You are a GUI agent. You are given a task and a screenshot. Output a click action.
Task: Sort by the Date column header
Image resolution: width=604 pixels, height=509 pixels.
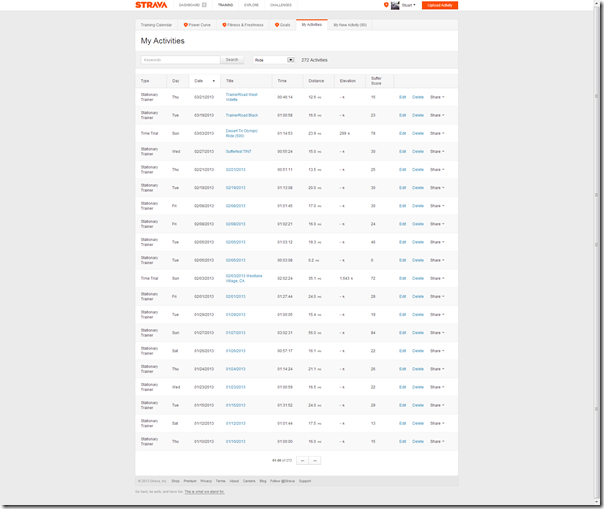(205, 81)
